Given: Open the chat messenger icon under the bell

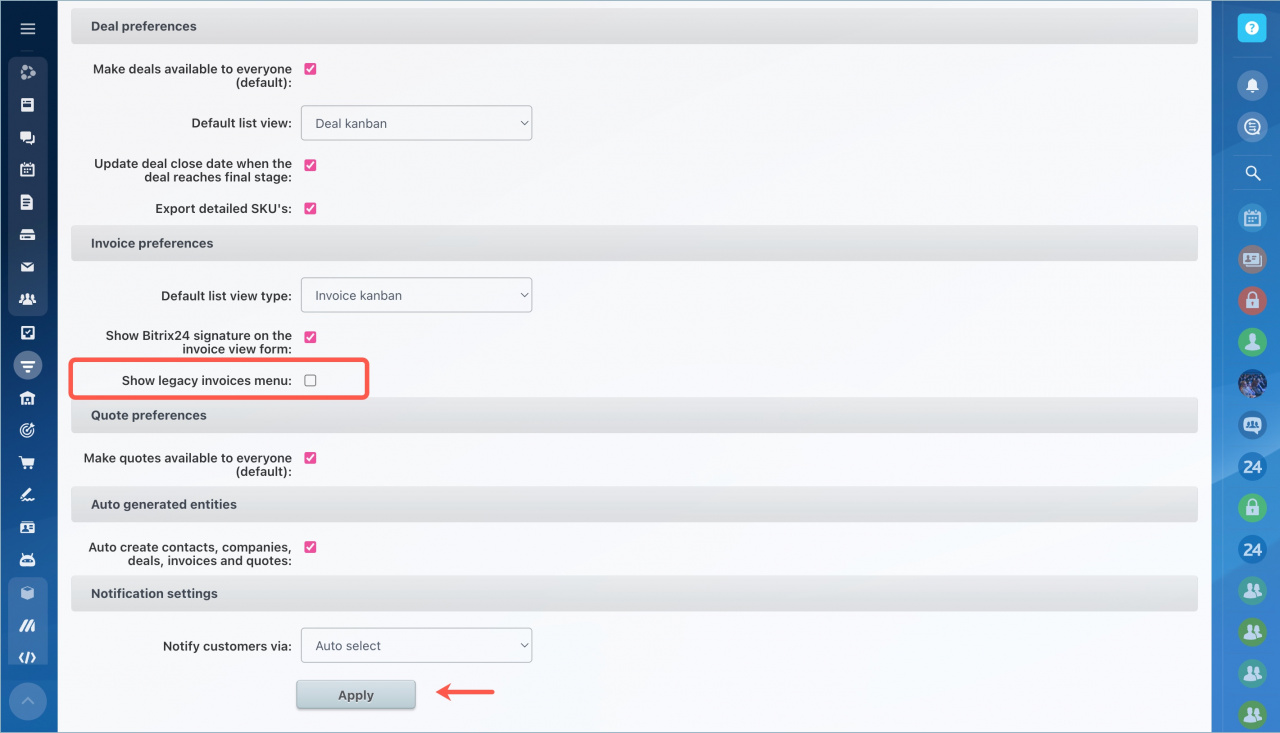Looking at the screenshot, I should coord(1252,127).
